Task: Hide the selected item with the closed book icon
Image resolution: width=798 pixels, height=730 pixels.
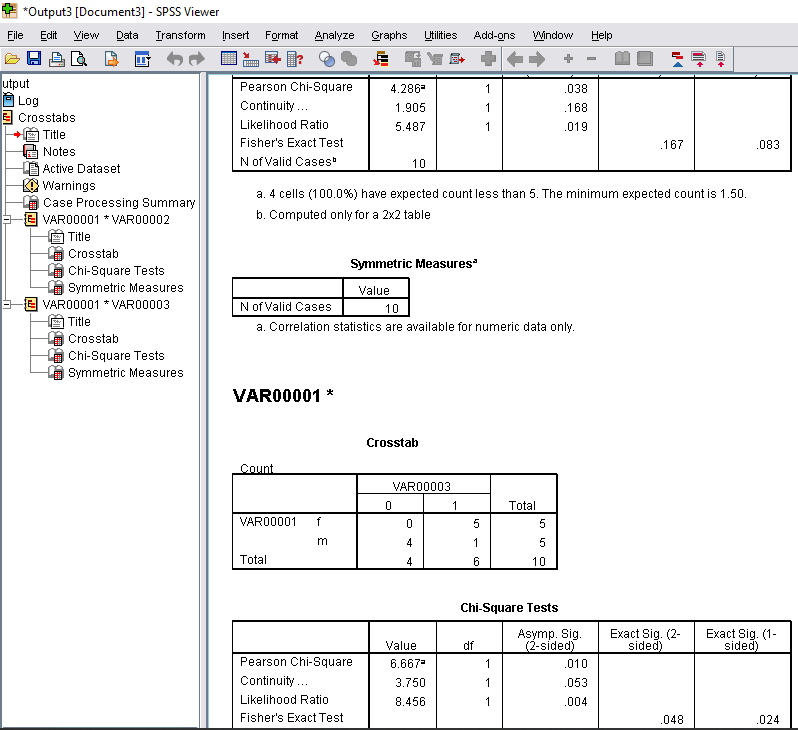Action: tap(645, 60)
